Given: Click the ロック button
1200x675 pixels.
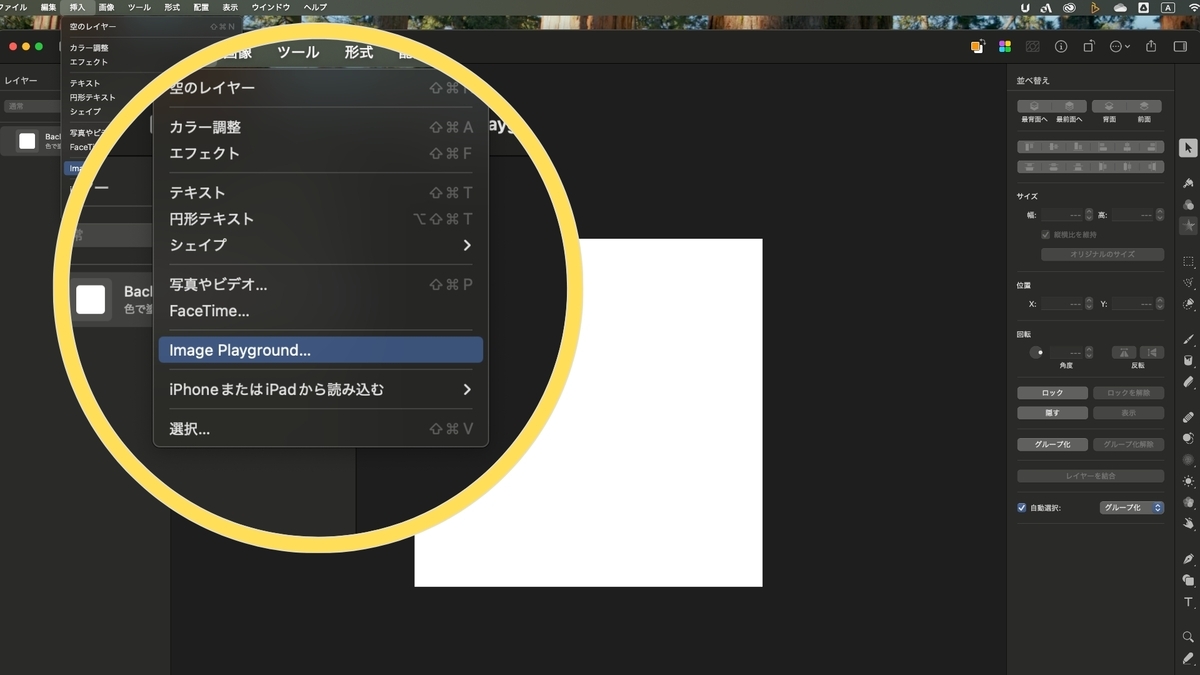Looking at the screenshot, I should [x=1052, y=393].
